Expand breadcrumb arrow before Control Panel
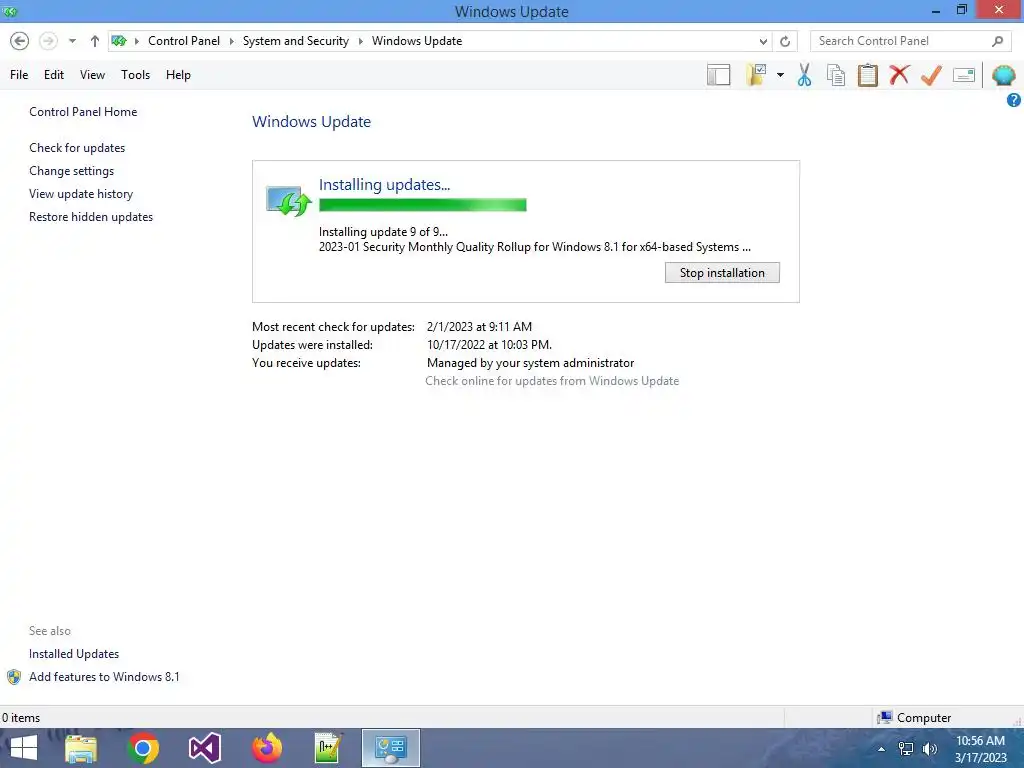The width and height of the screenshot is (1024, 768). [136, 41]
